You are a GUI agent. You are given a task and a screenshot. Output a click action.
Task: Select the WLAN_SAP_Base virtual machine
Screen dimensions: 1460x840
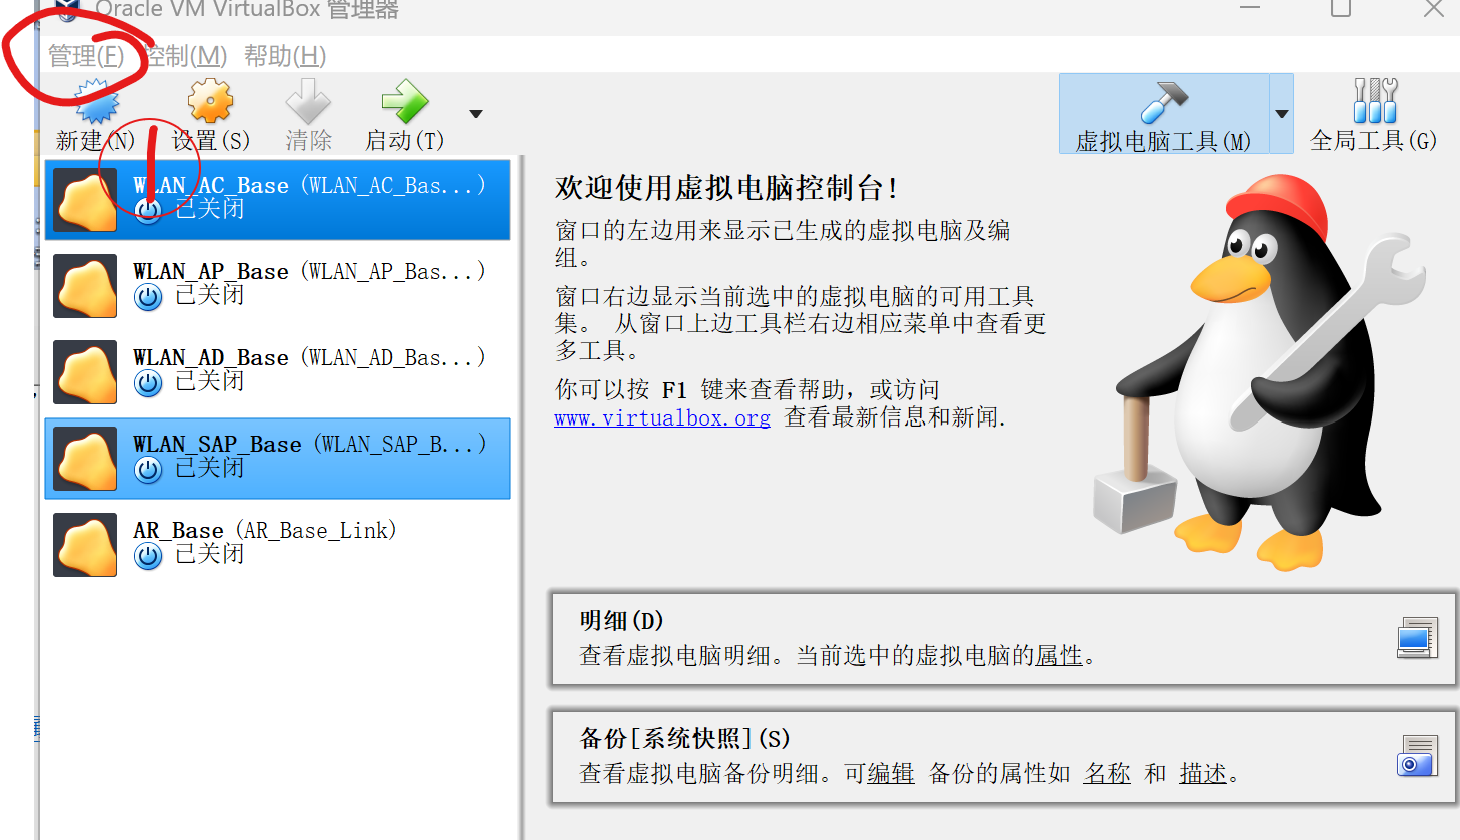(x=278, y=458)
